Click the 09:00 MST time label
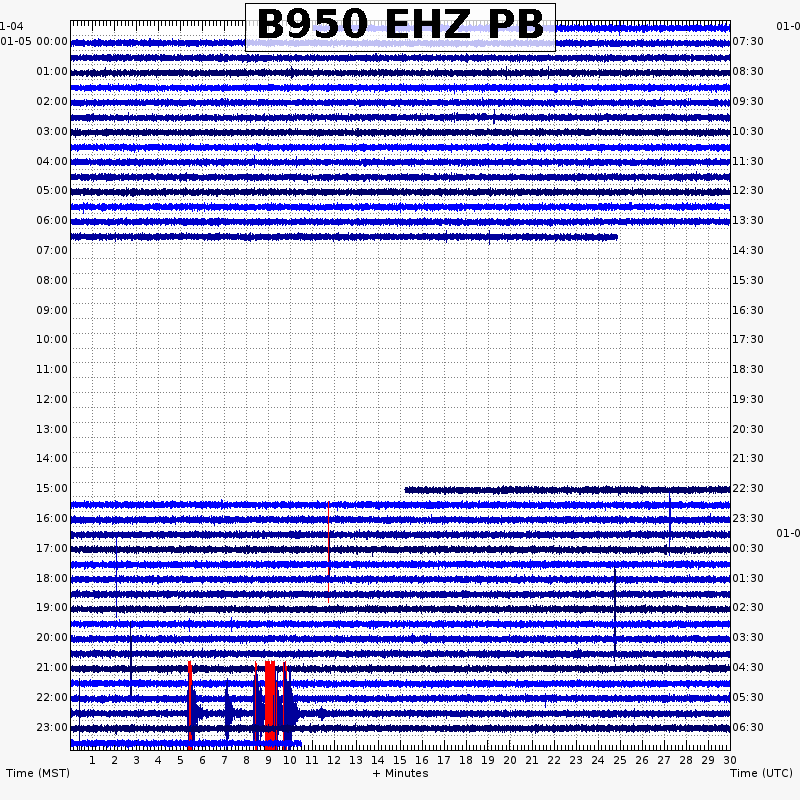 [52, 311]
